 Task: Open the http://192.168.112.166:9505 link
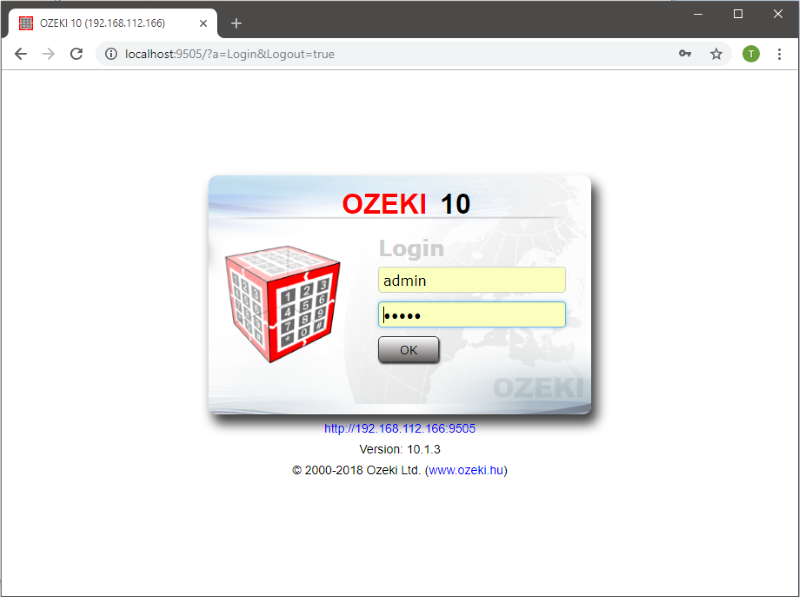pyautogui.click(x=399, y=428)
